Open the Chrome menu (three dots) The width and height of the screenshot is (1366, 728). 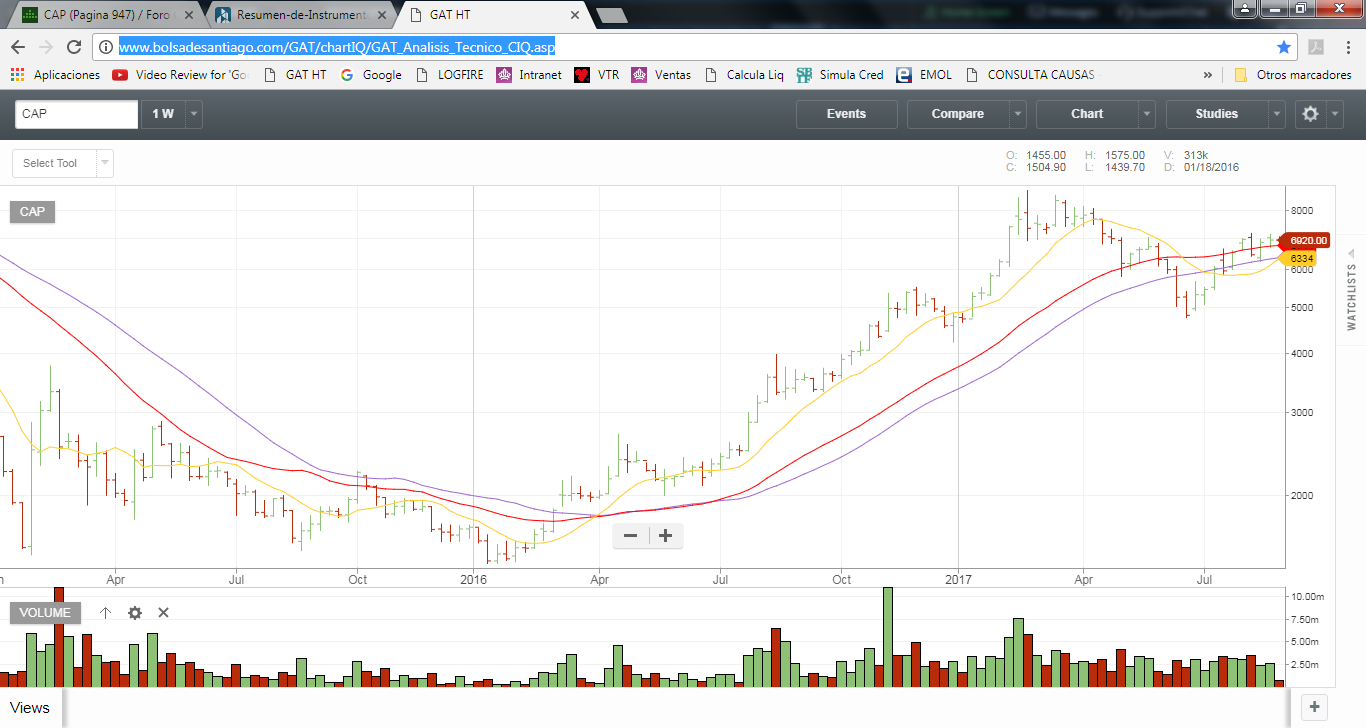(1346, 47)
